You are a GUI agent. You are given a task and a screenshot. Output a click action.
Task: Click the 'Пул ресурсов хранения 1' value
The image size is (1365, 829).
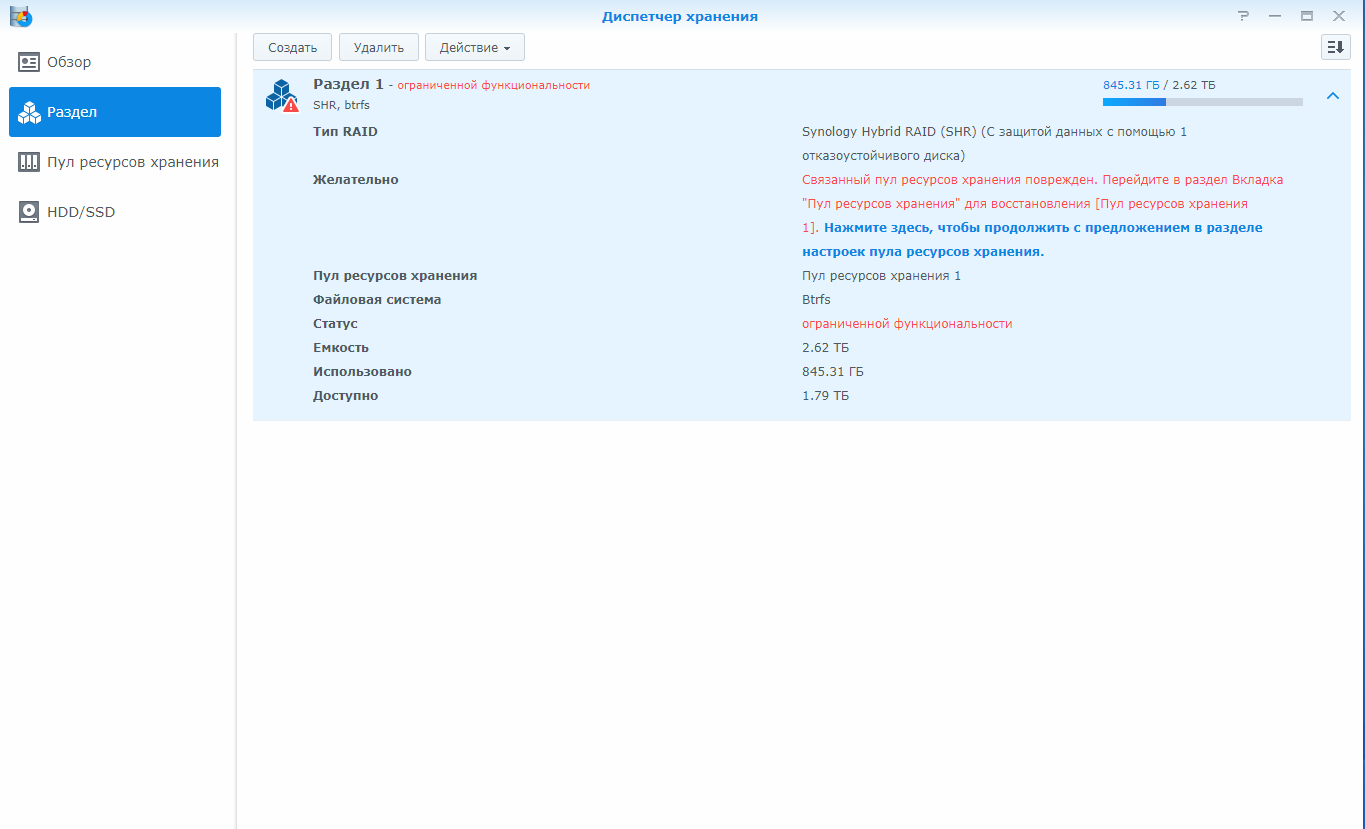(x=881, y=276)
